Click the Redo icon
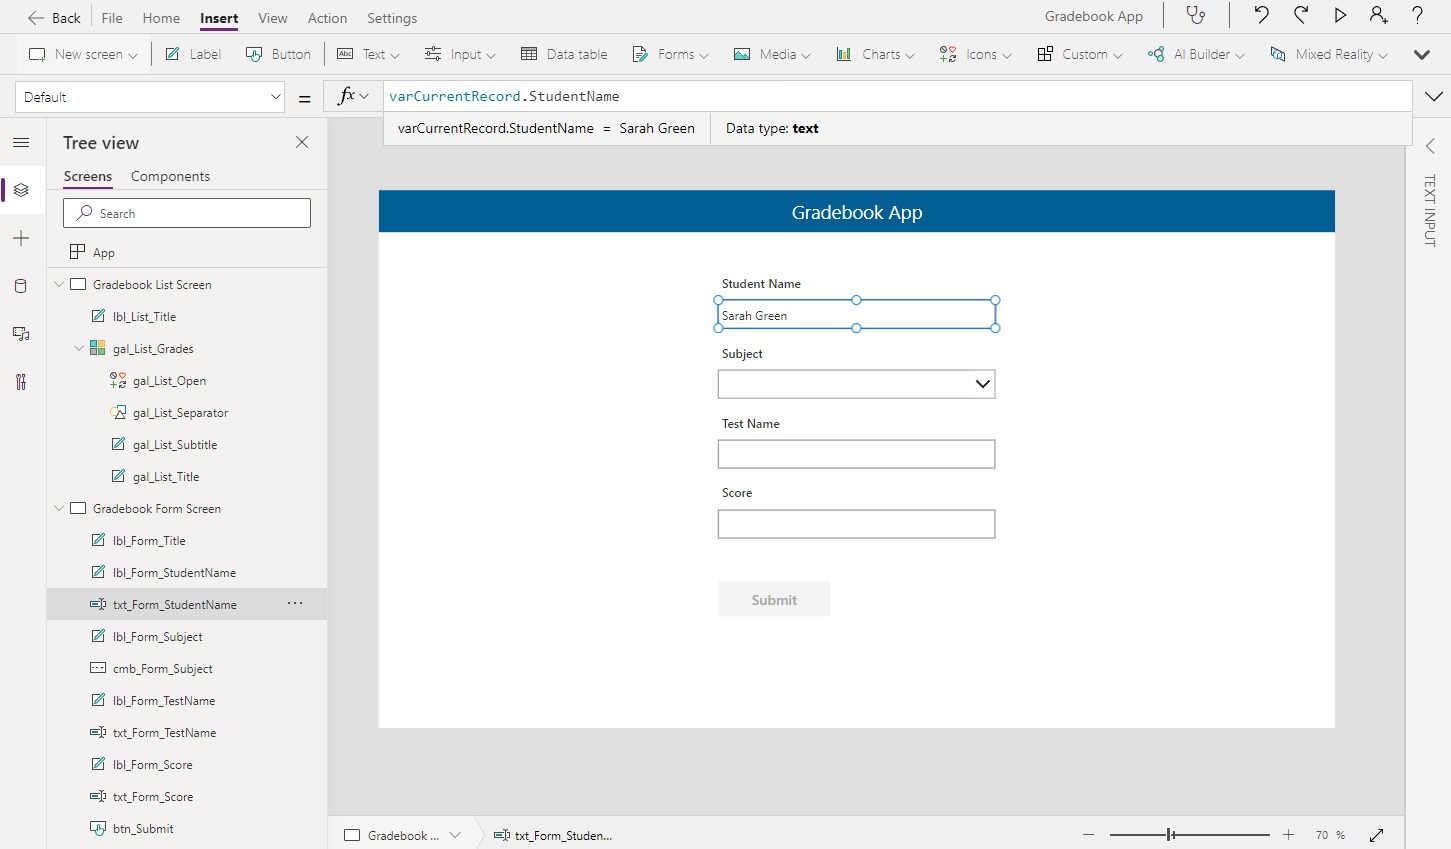This screenshot has height=849, width=1451. [x=1300, y=15]
